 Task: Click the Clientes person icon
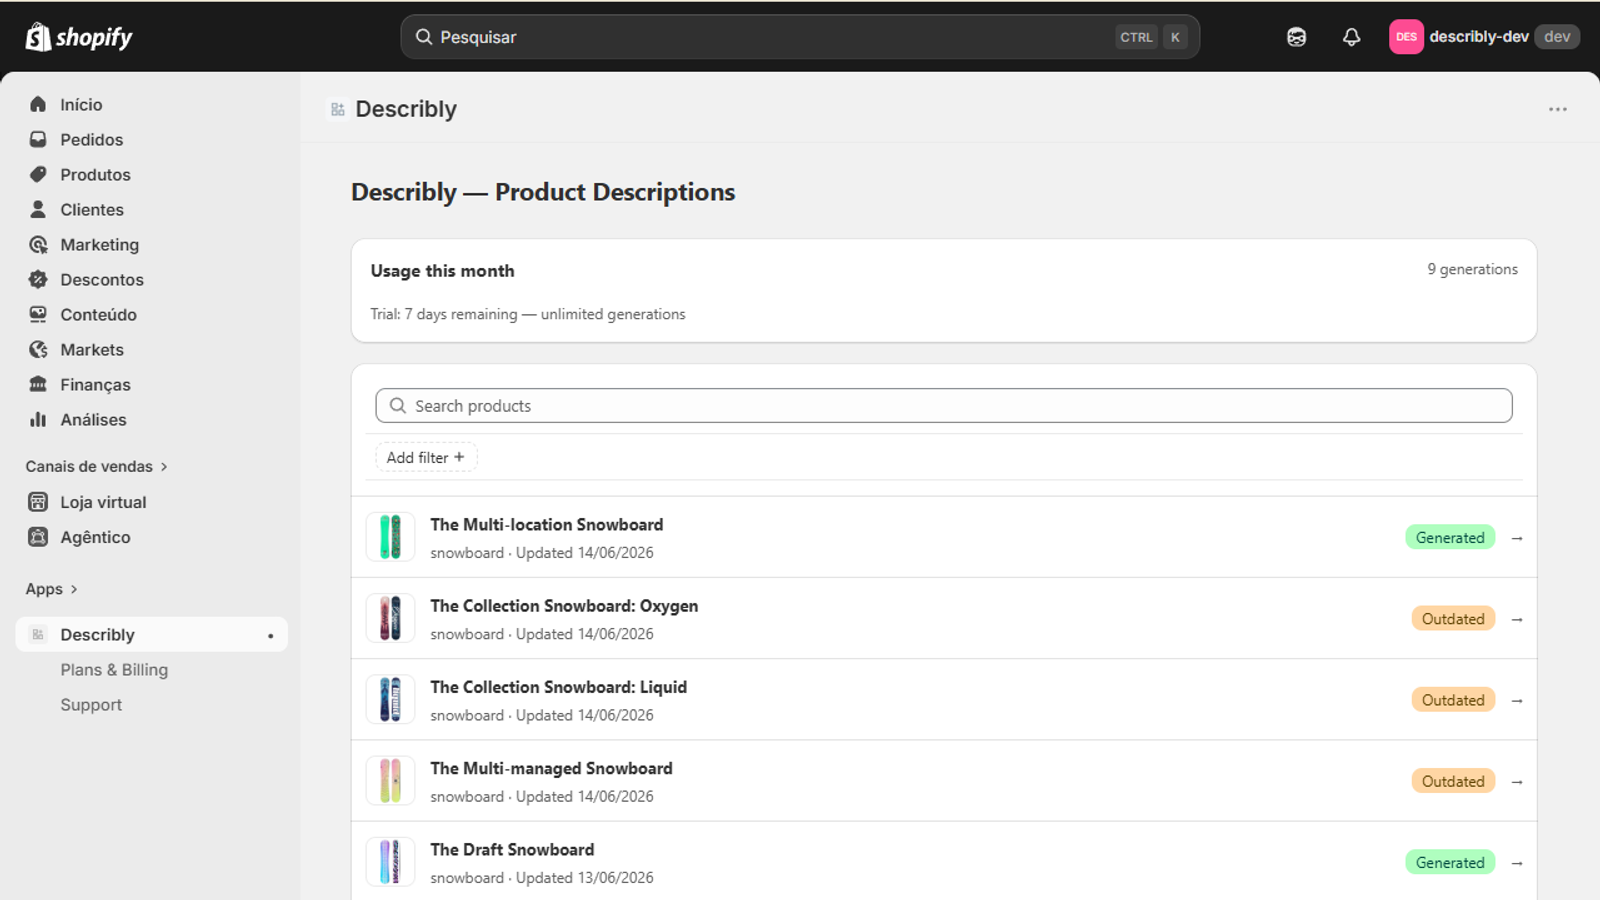(38, 209)
